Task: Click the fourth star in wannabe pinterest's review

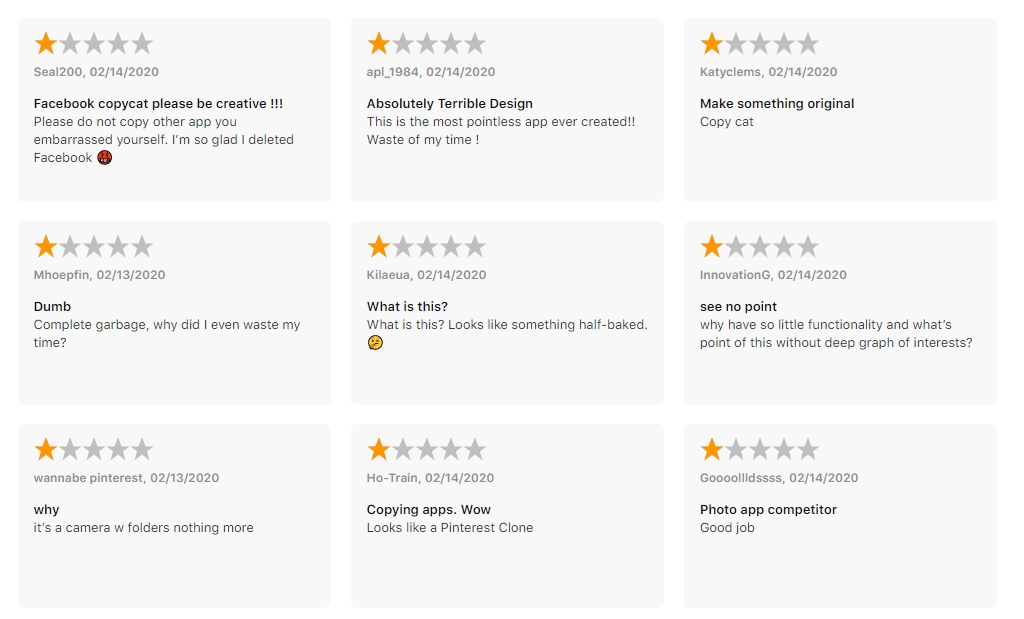Action: coord(118,450)
